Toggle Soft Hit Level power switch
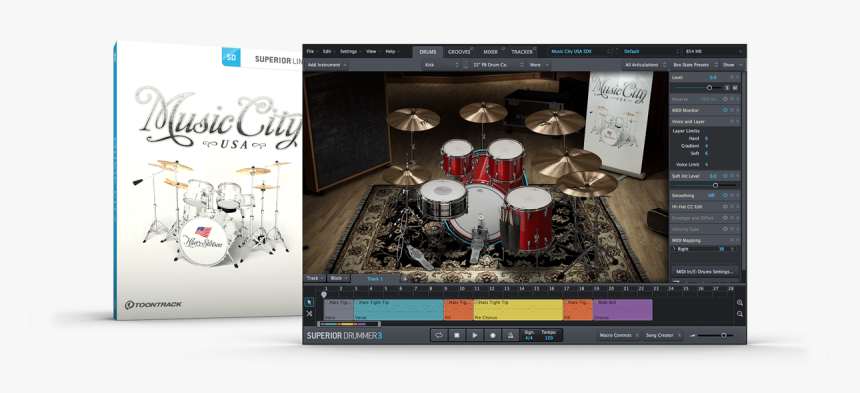The image size is (860, 393). [725, 176]
